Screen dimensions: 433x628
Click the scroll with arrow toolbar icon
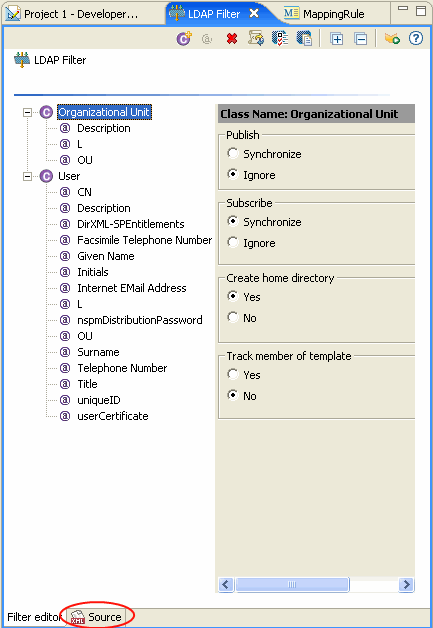(256, 38)
